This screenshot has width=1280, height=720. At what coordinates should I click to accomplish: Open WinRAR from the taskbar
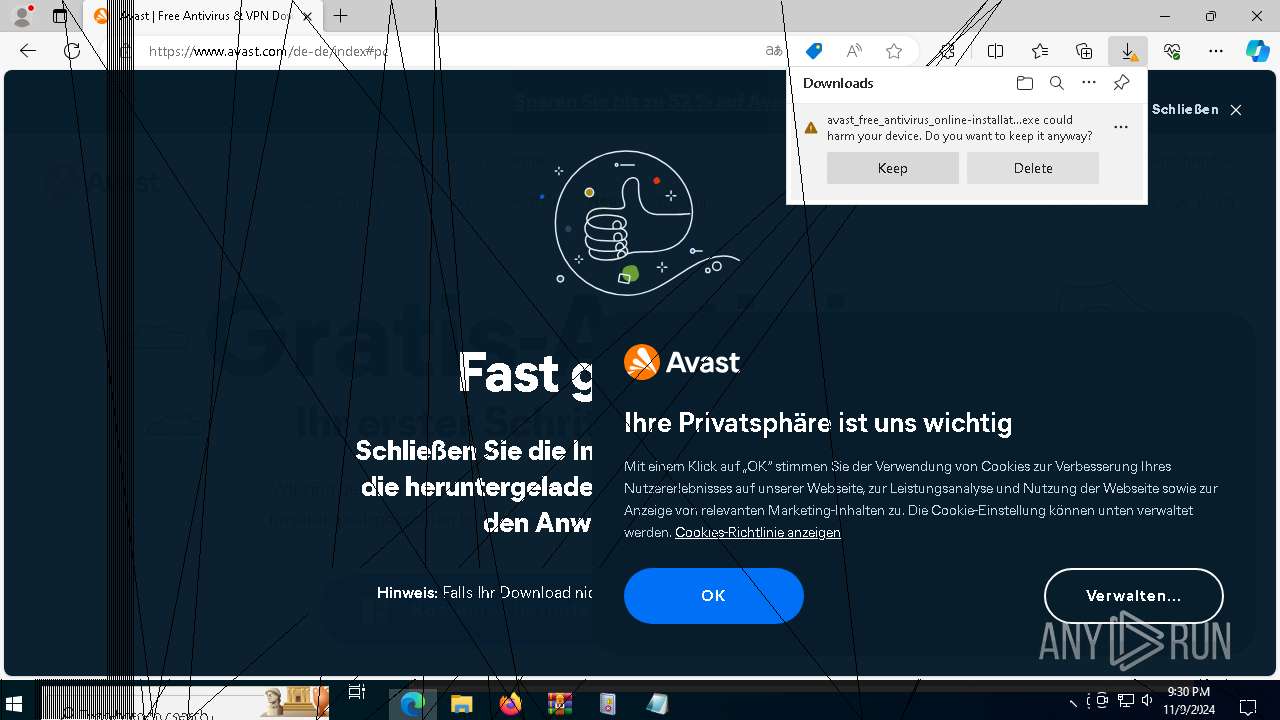click(559, 704)
